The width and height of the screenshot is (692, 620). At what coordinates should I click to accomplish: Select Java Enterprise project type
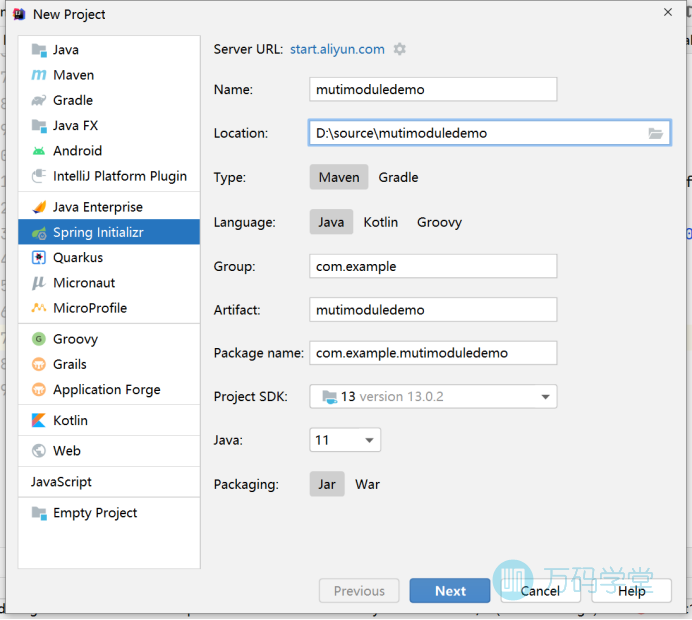tap(109, 207)
